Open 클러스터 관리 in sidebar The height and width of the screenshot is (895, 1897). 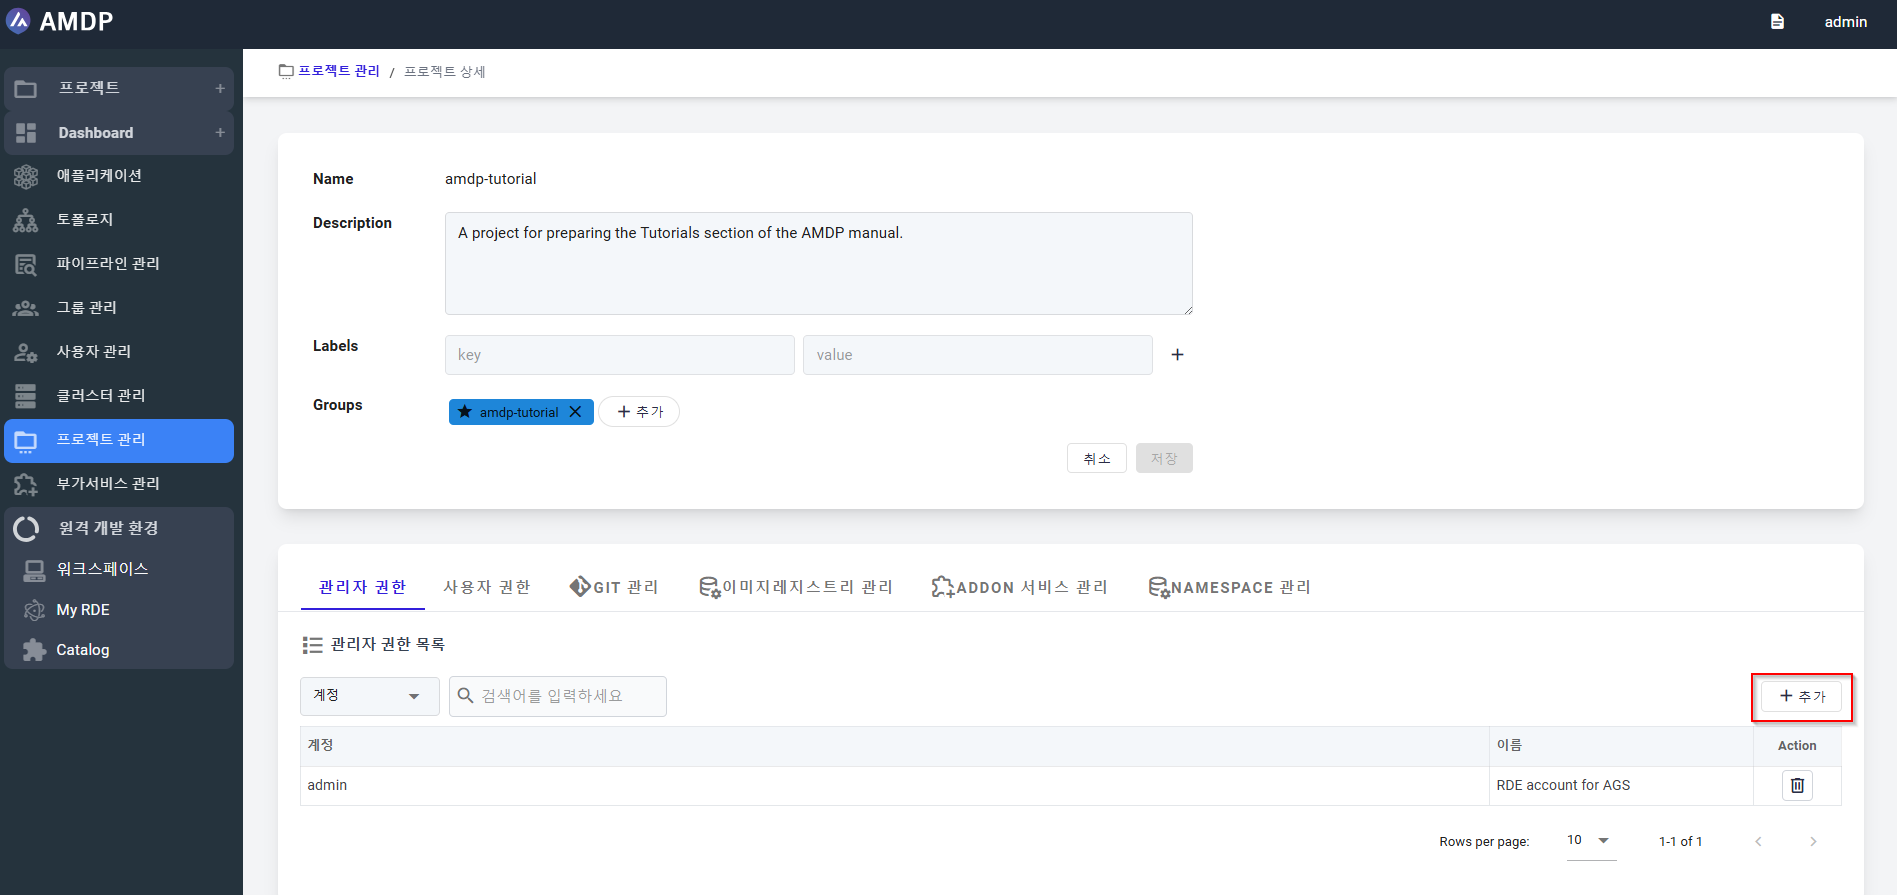(x=119, y=396)
